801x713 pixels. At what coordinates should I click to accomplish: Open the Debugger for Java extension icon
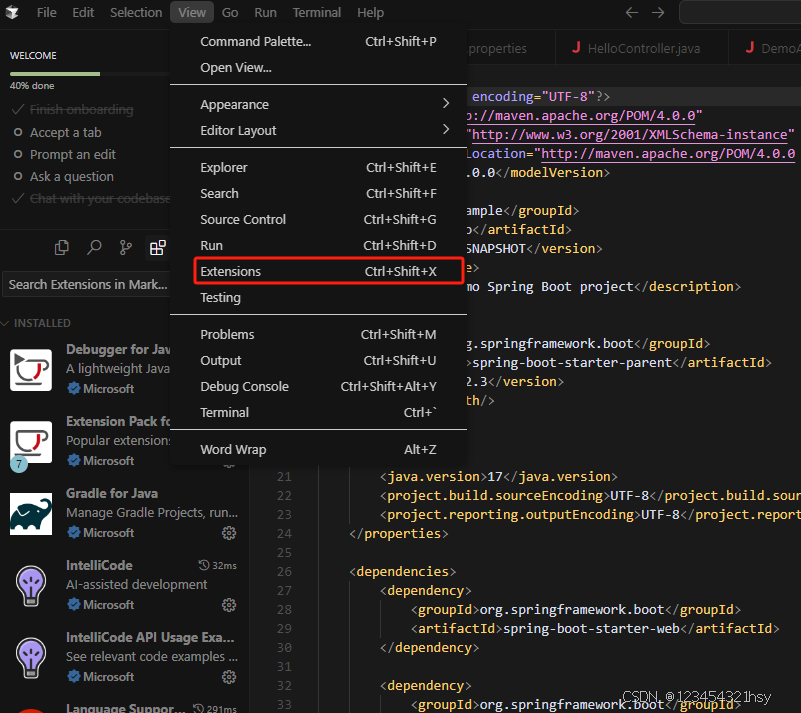(31, 370)
